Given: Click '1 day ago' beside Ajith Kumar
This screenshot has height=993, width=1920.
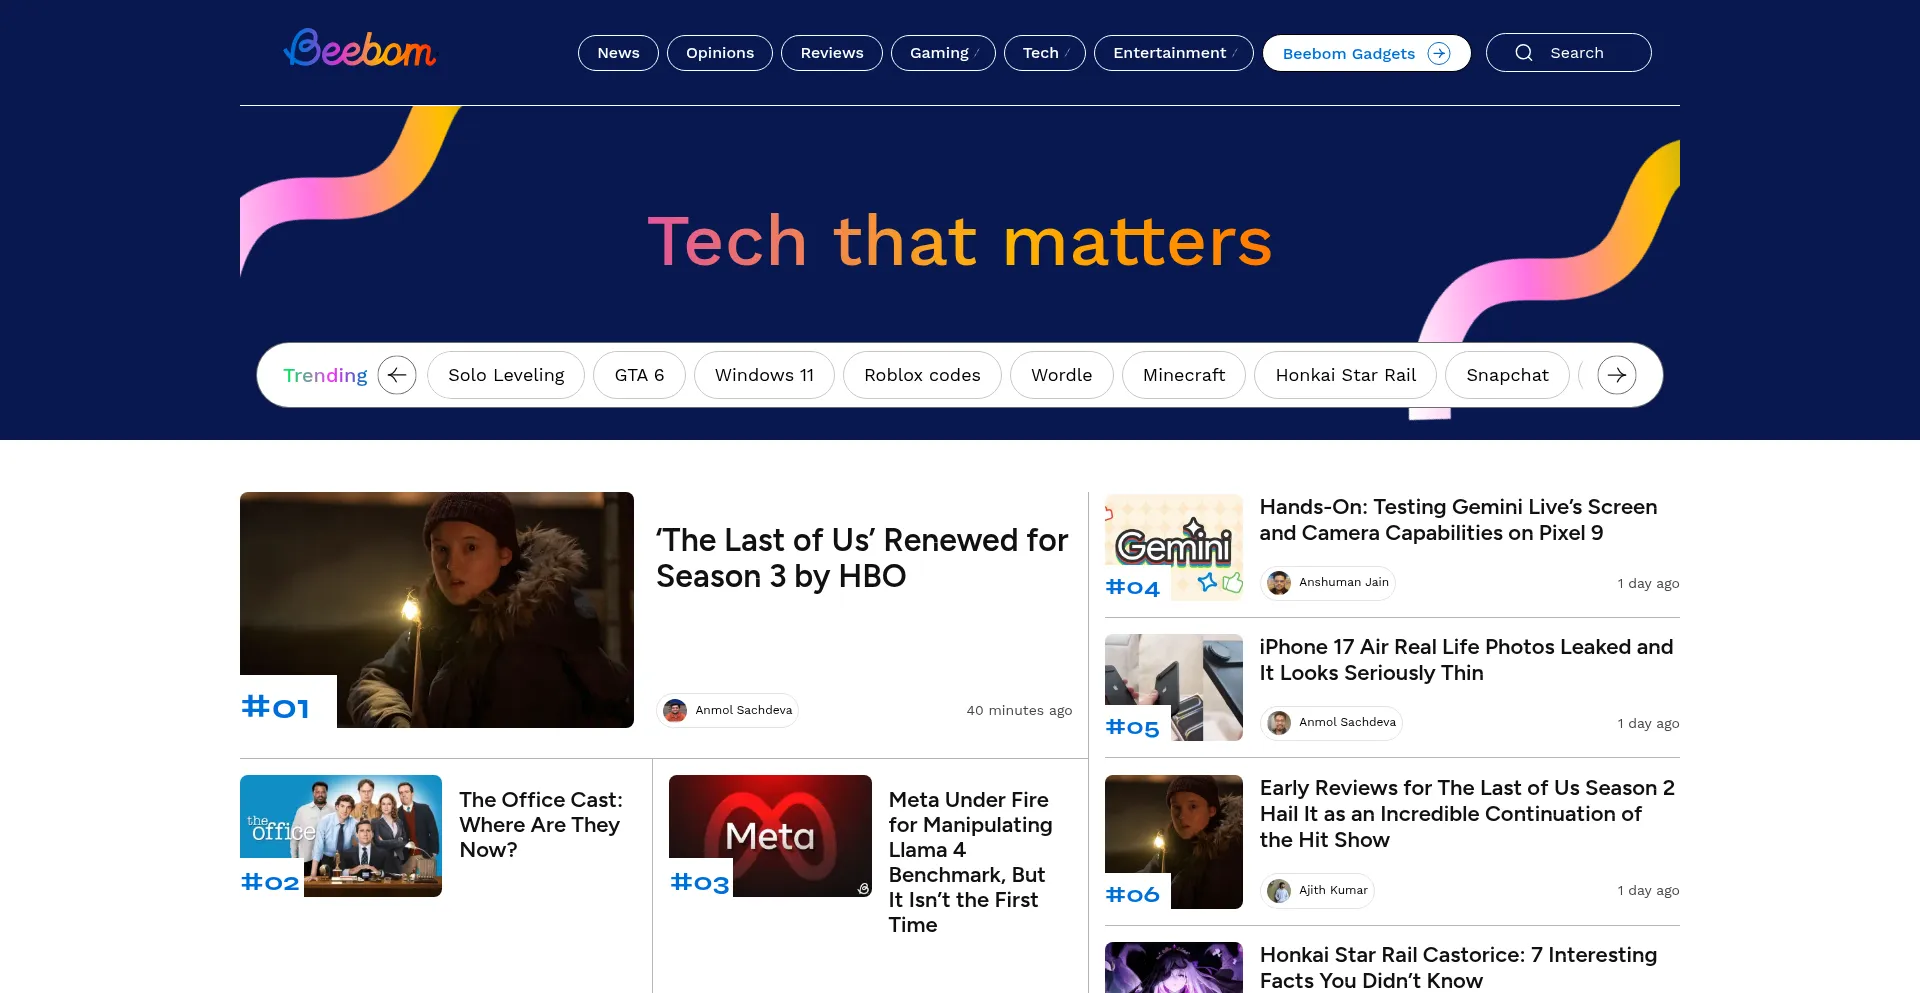Looking at the screenshot, I should point(1648,891).
